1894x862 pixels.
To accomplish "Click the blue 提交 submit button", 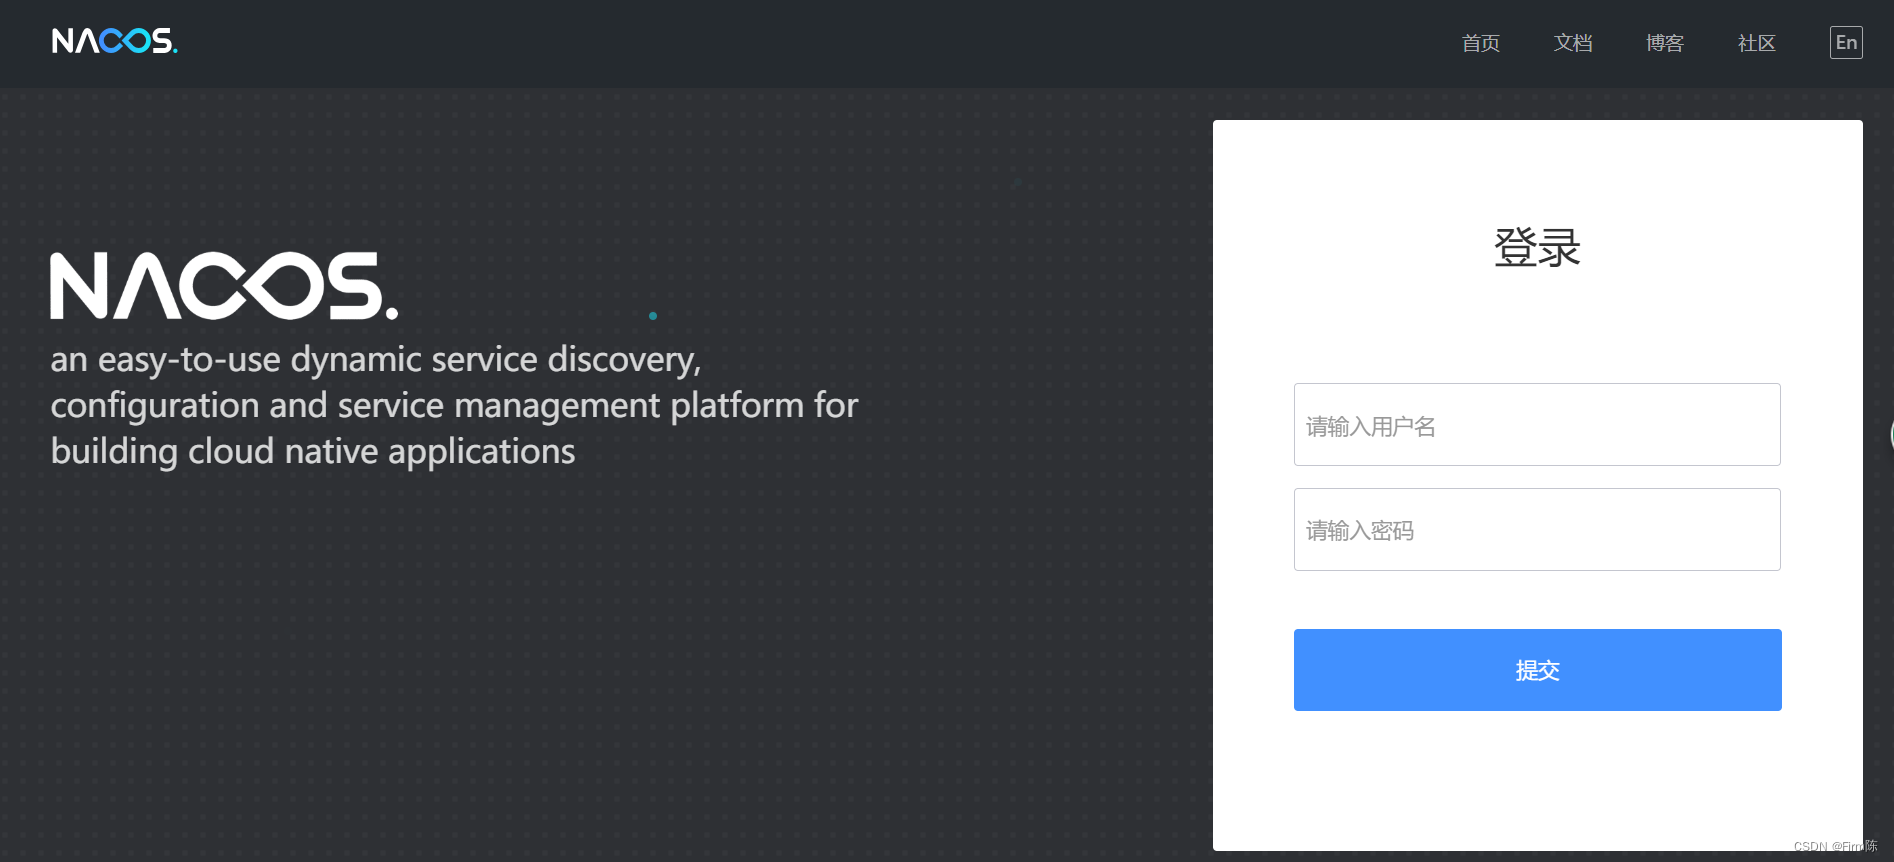I will pyautogui.click(x=1537, y=670).
